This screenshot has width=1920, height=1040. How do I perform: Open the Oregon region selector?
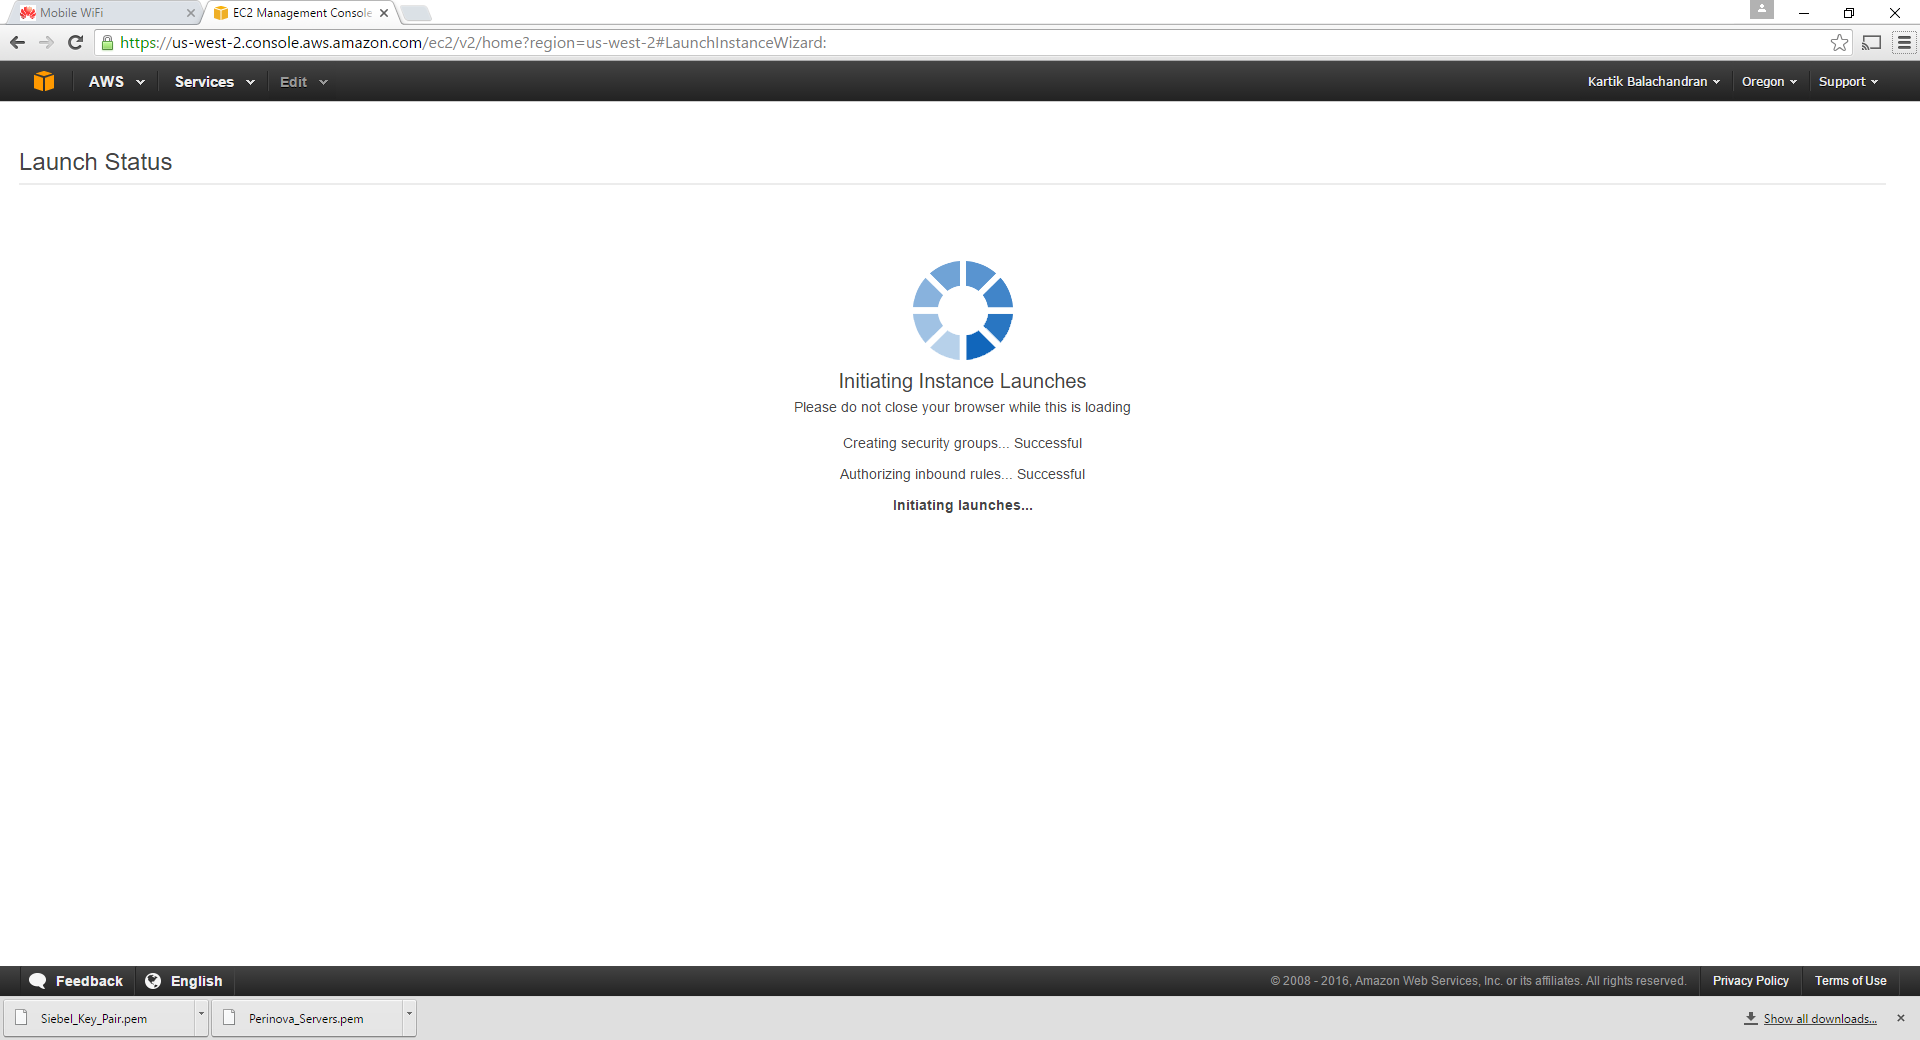(1769, 82)
